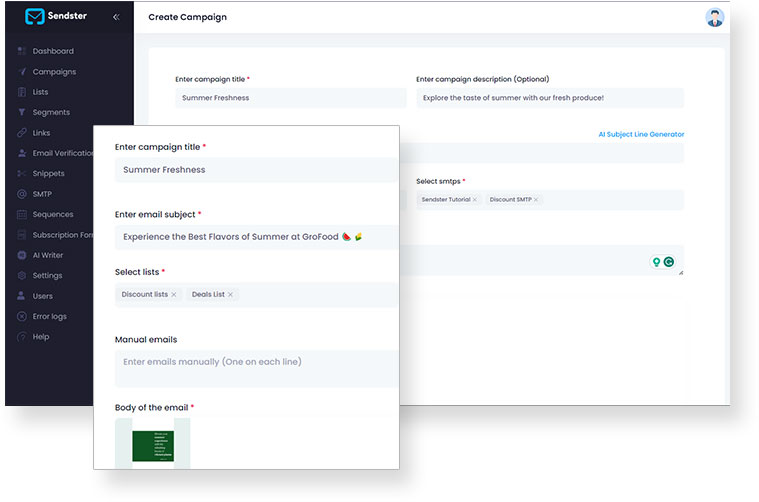Click the Segments funnel icon
This screenshot has height=502, width=759.
click(22, 112)
